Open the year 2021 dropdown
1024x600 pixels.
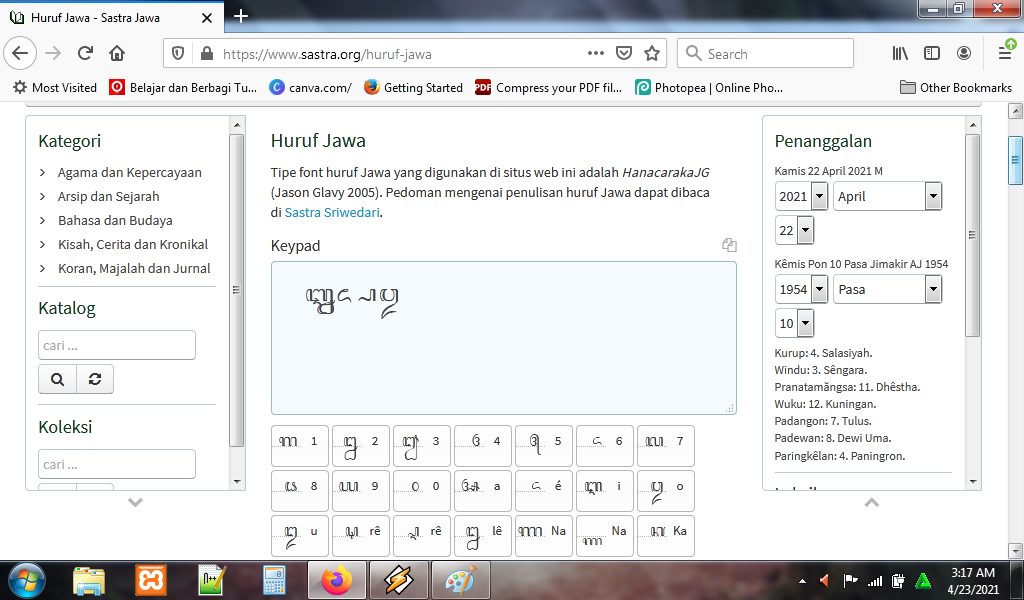click(801, 196)
